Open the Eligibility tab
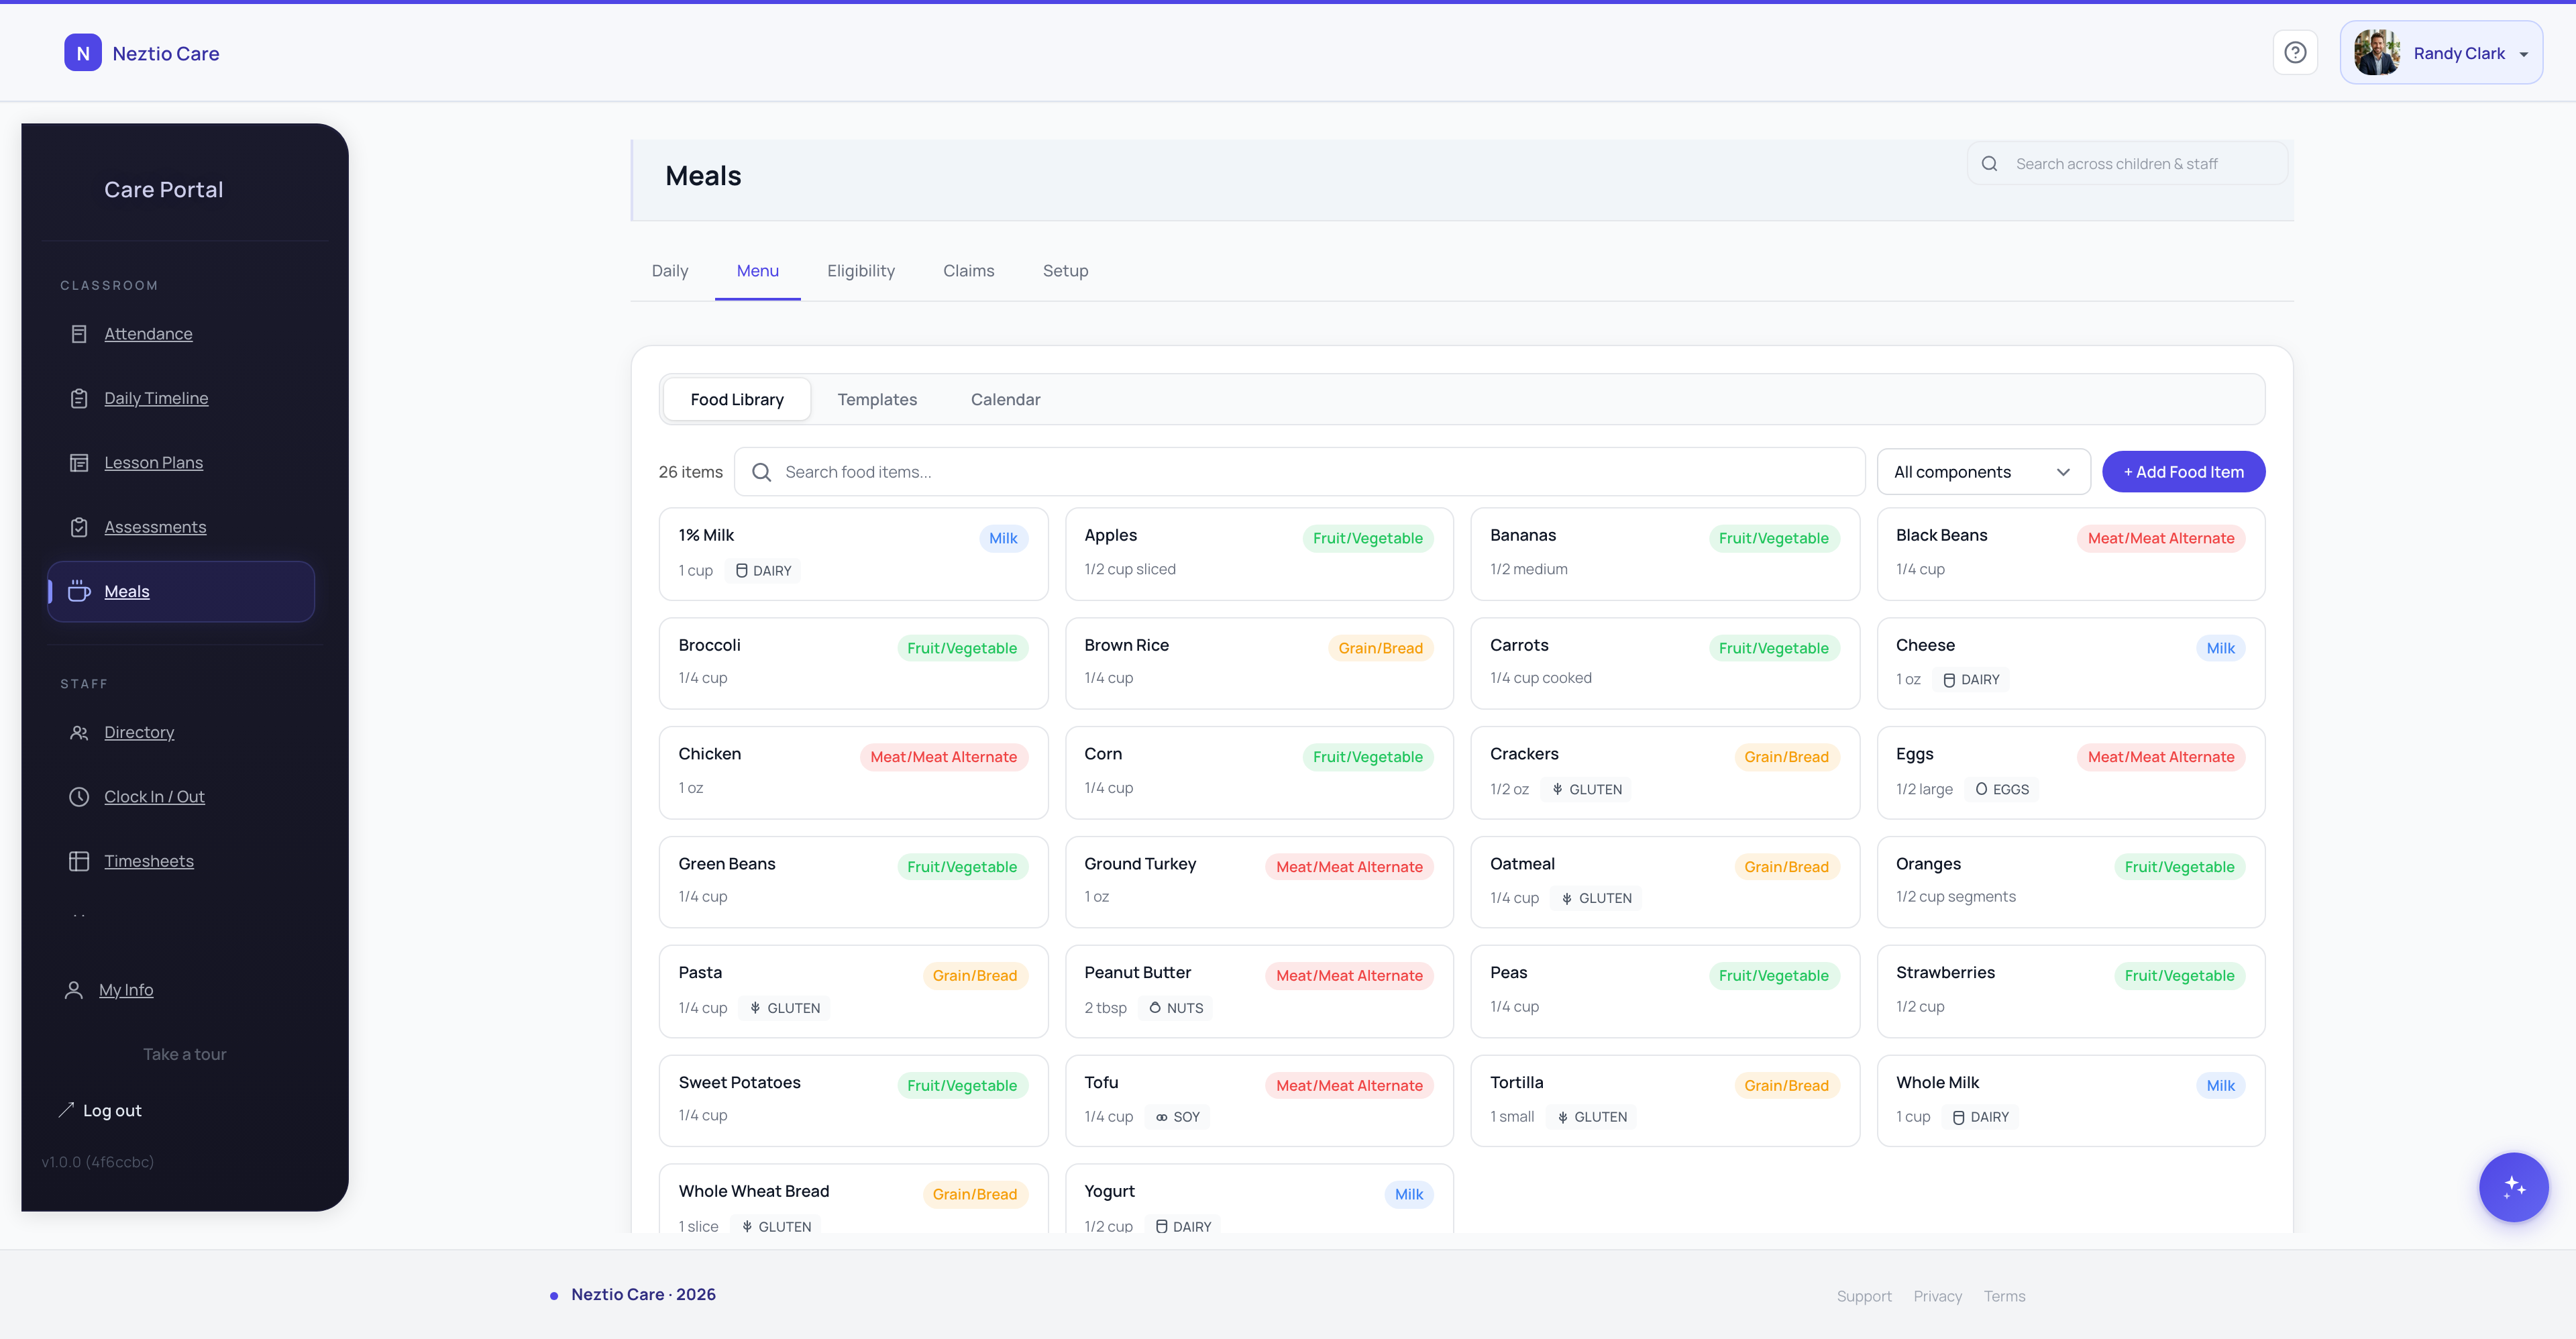The height and width of the screenshot is (1339, 2576). point(860,270)
